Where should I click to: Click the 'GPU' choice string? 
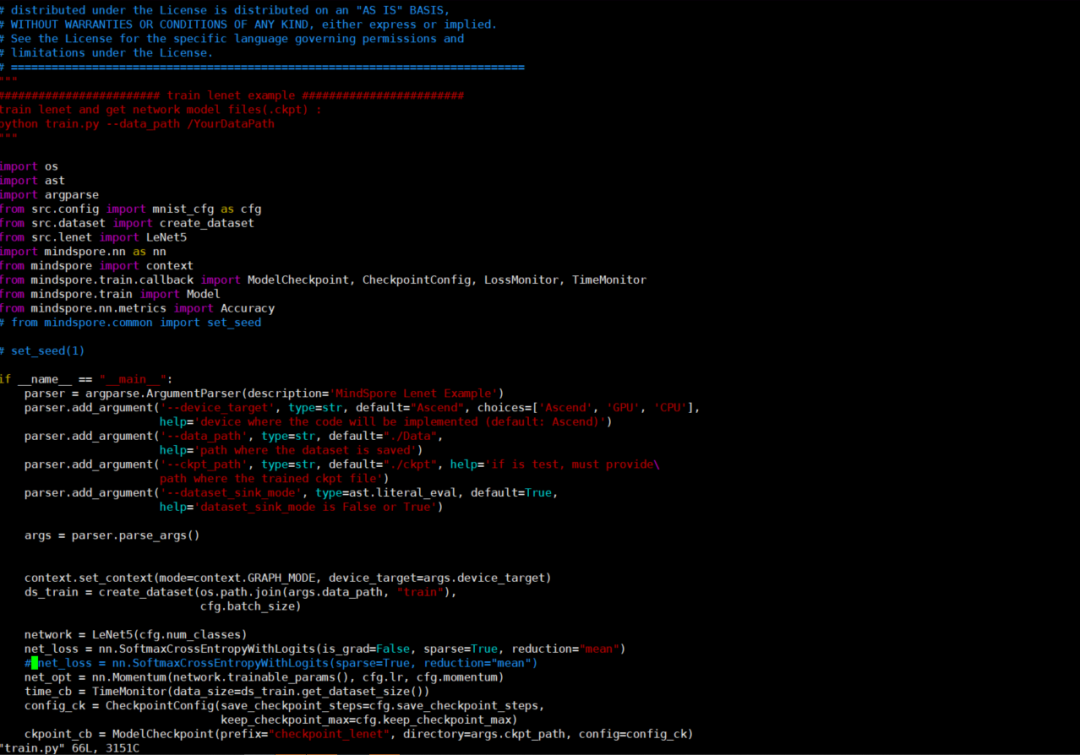pyautogui.click(x=623, y=408)
